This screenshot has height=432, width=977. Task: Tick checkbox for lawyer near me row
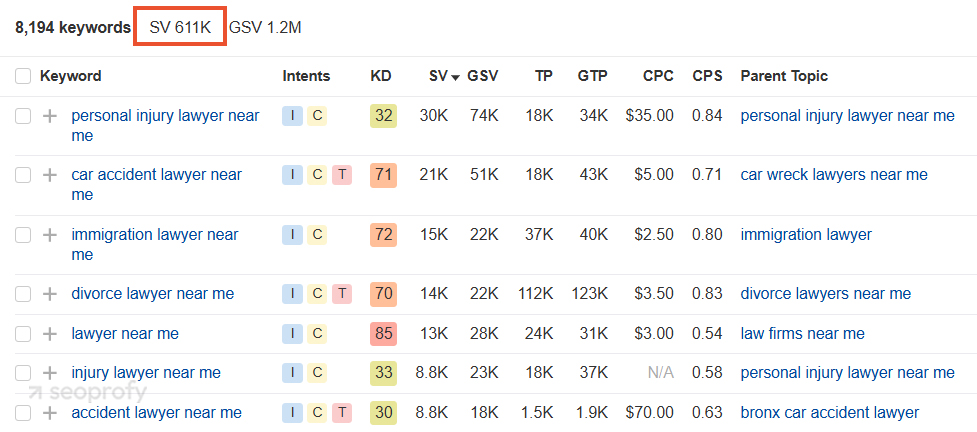(x=23, y=334)
